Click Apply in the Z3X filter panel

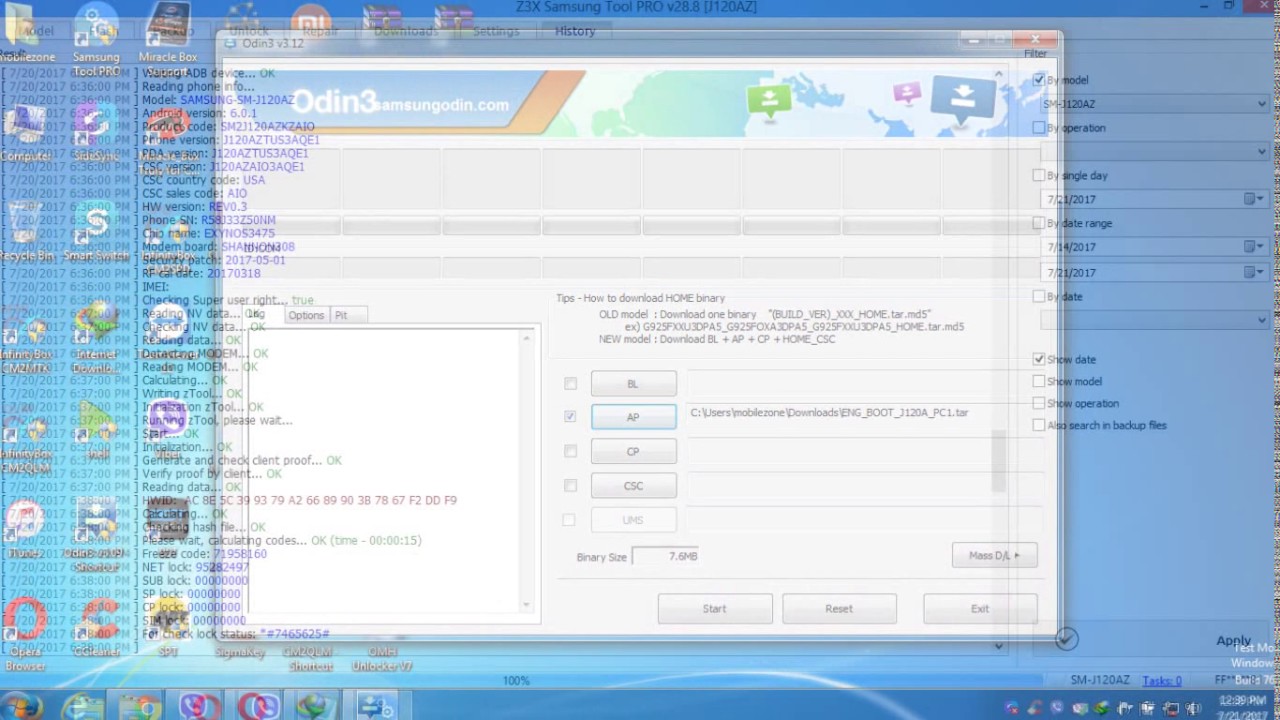pos(1233,641)
